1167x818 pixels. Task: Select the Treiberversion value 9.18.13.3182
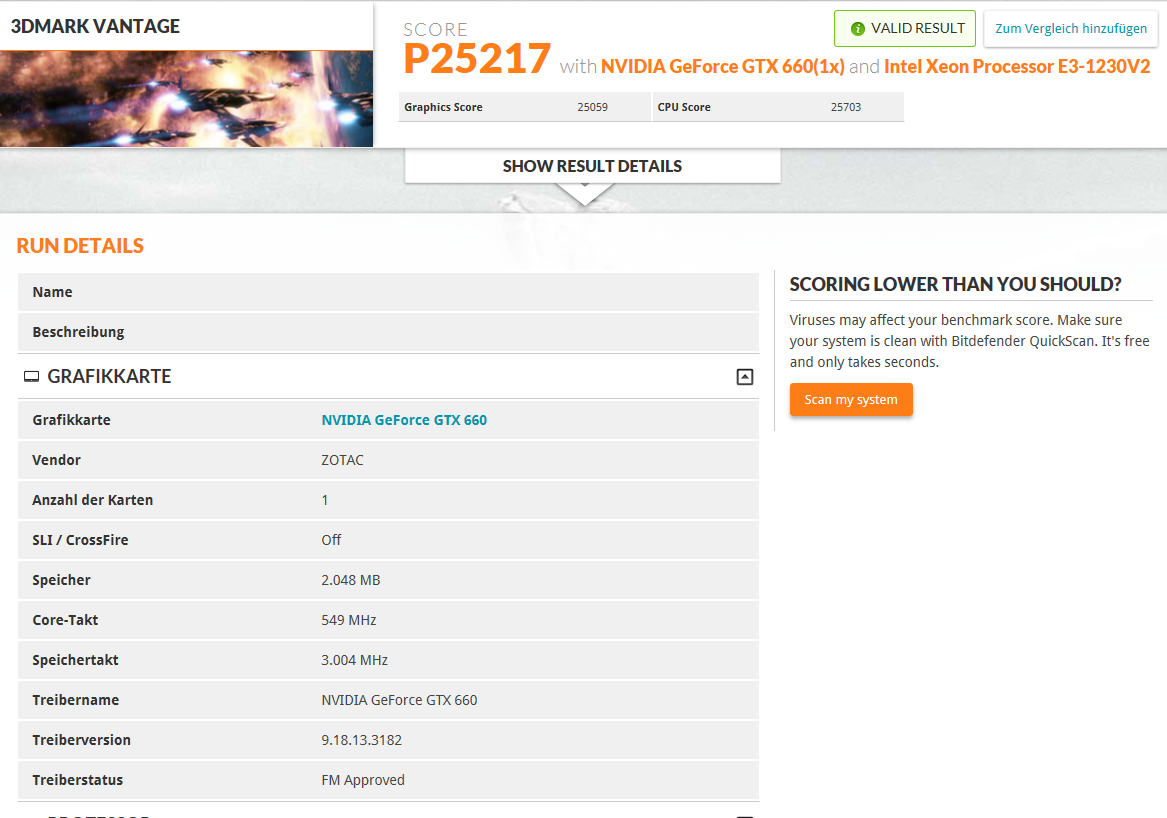pos(361,740)
